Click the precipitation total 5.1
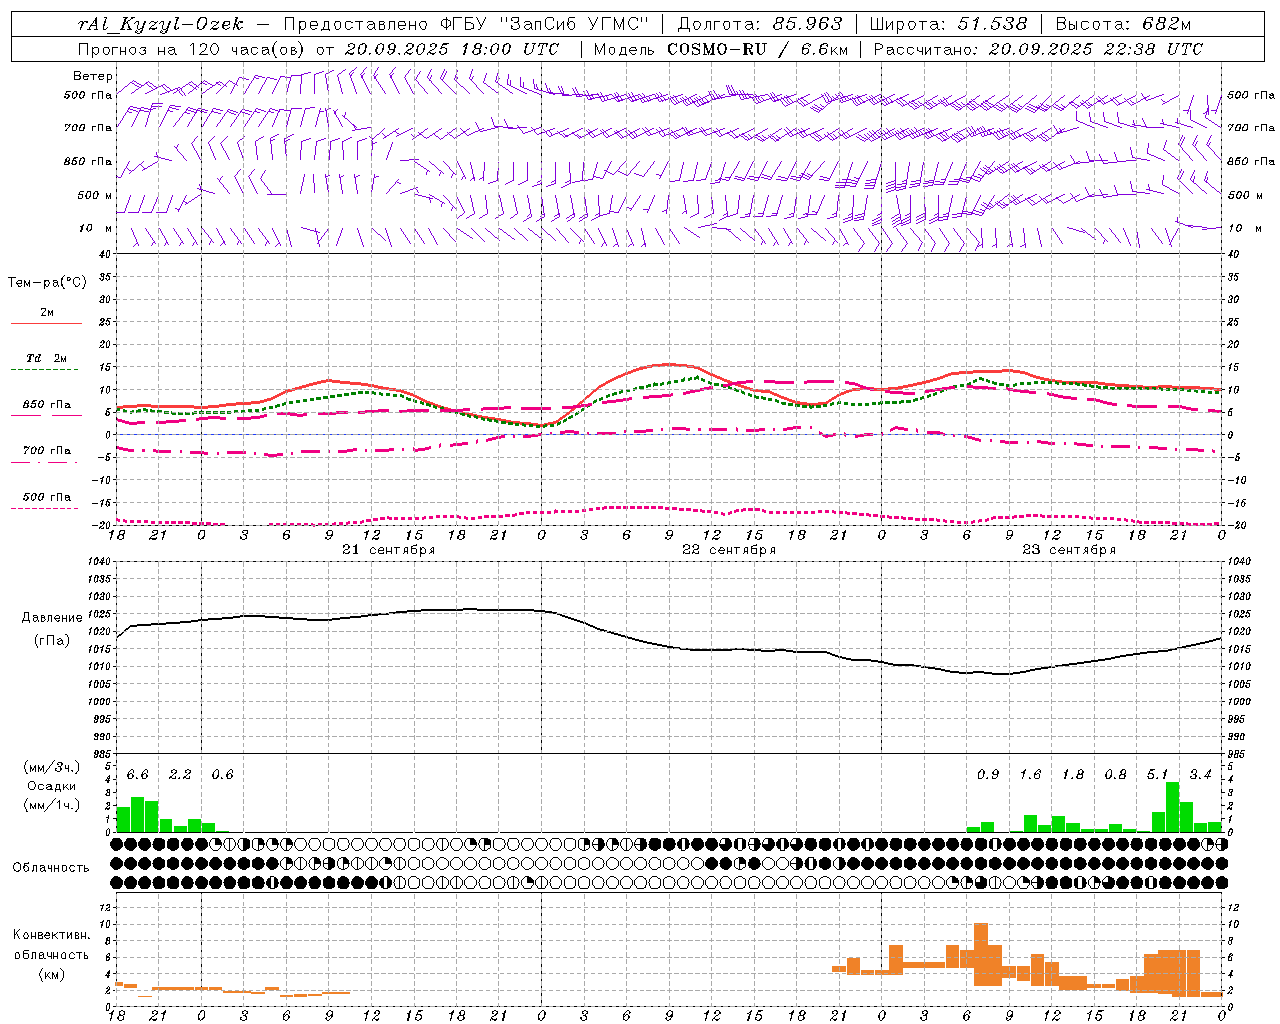Image resolution: width=1280 pixels, height=1024 pixels. click(1157, 775)
